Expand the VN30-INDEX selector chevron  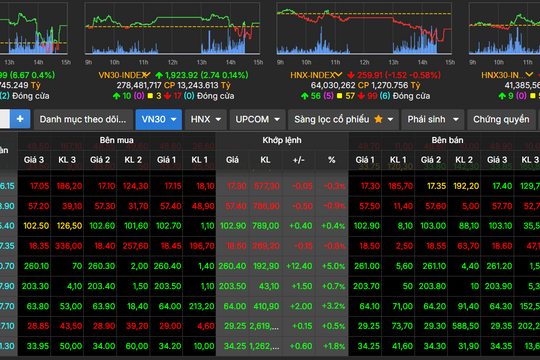click(147, 75)
